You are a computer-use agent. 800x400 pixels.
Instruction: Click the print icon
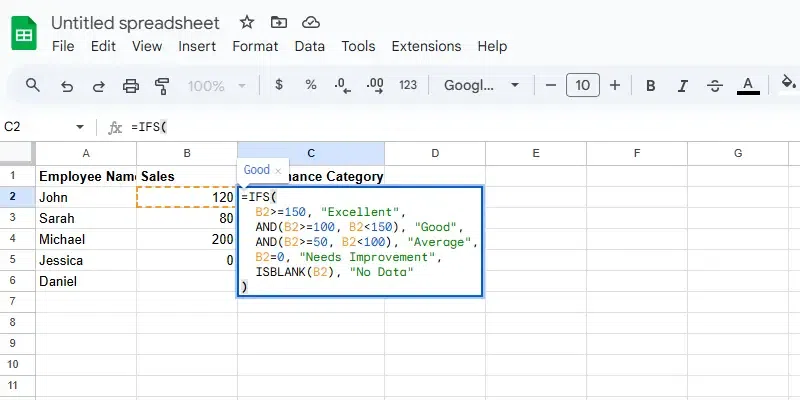(x=130, y=85)
